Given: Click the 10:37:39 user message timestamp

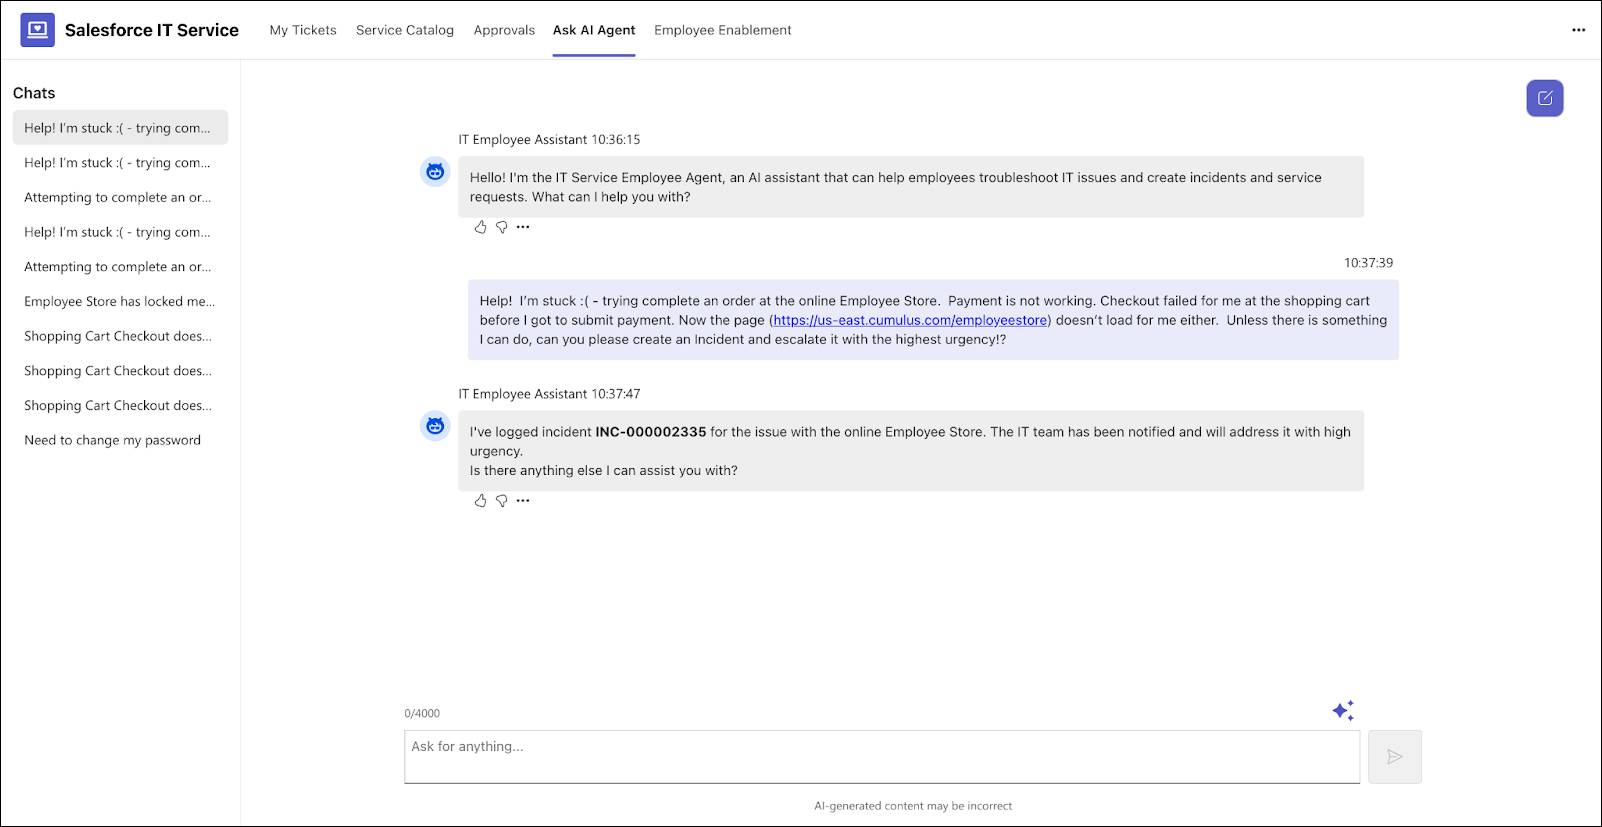Looking at the screenshot, I should [x=1368, y=263].
